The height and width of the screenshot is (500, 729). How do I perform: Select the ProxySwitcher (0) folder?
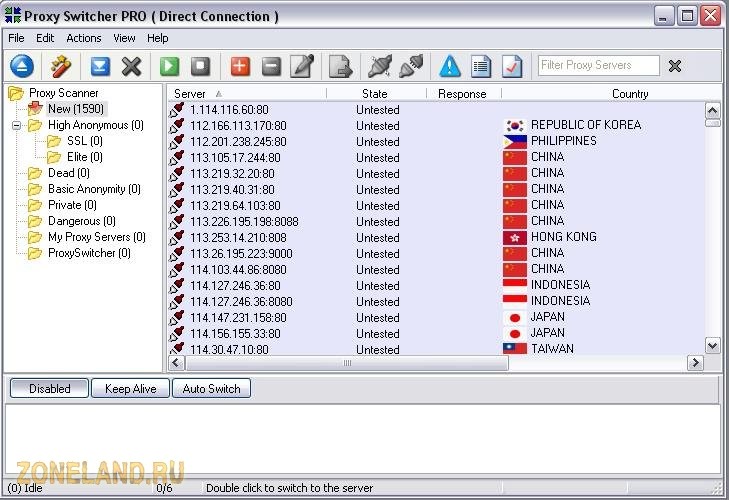coord(89,253)
